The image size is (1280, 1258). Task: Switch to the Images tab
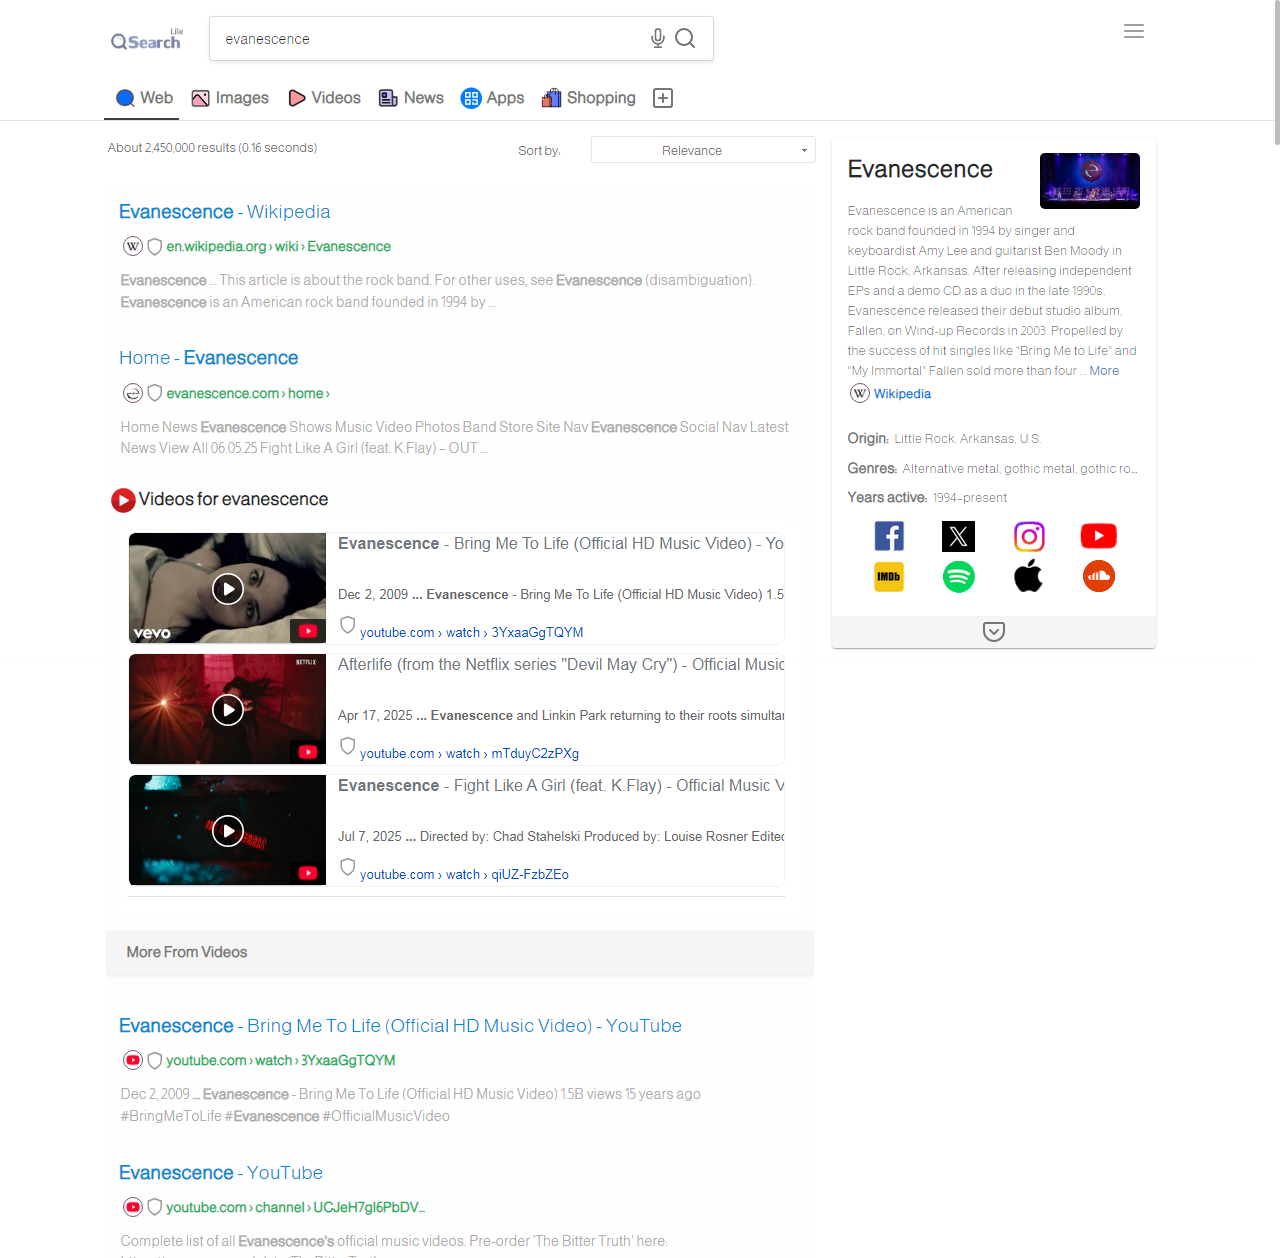230,98
